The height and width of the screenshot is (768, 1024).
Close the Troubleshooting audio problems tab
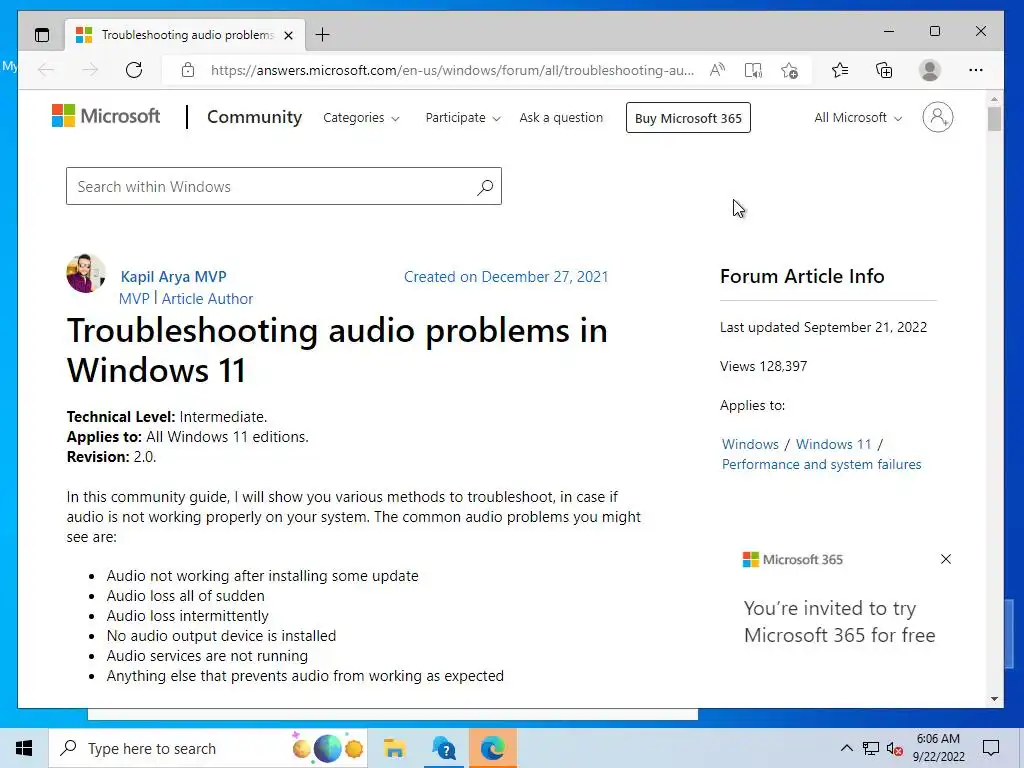click(288, 35)
